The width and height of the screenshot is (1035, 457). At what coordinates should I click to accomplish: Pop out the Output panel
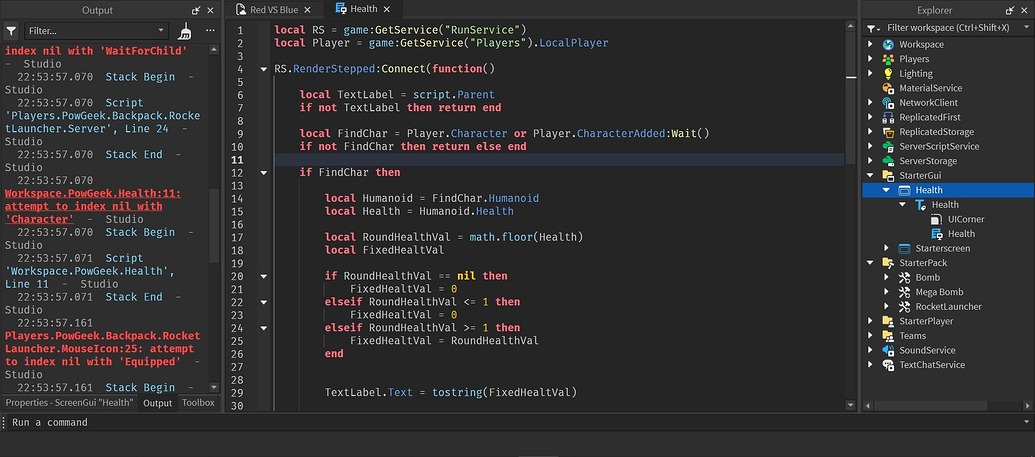click(196, 11)
